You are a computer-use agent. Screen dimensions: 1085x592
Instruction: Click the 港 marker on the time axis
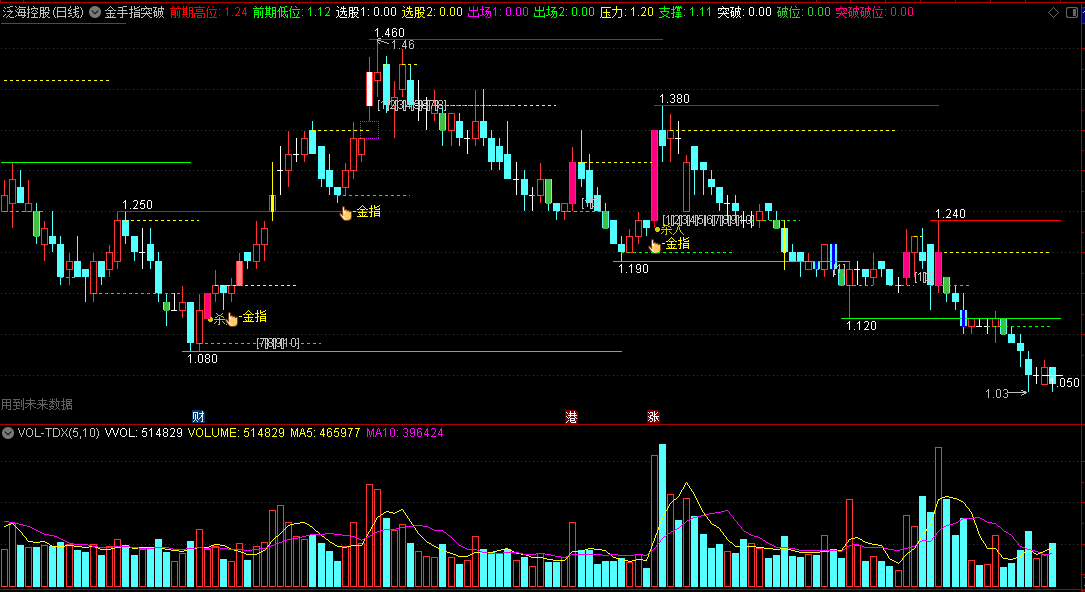[x=572, y=416]
